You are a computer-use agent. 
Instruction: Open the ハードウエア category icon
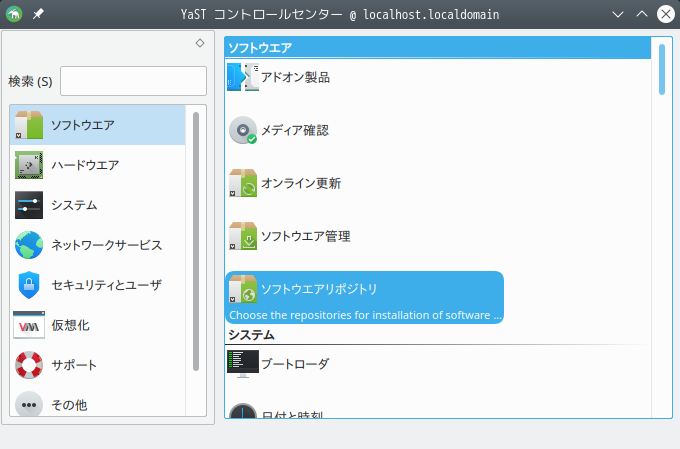click(x=29, y=165)
